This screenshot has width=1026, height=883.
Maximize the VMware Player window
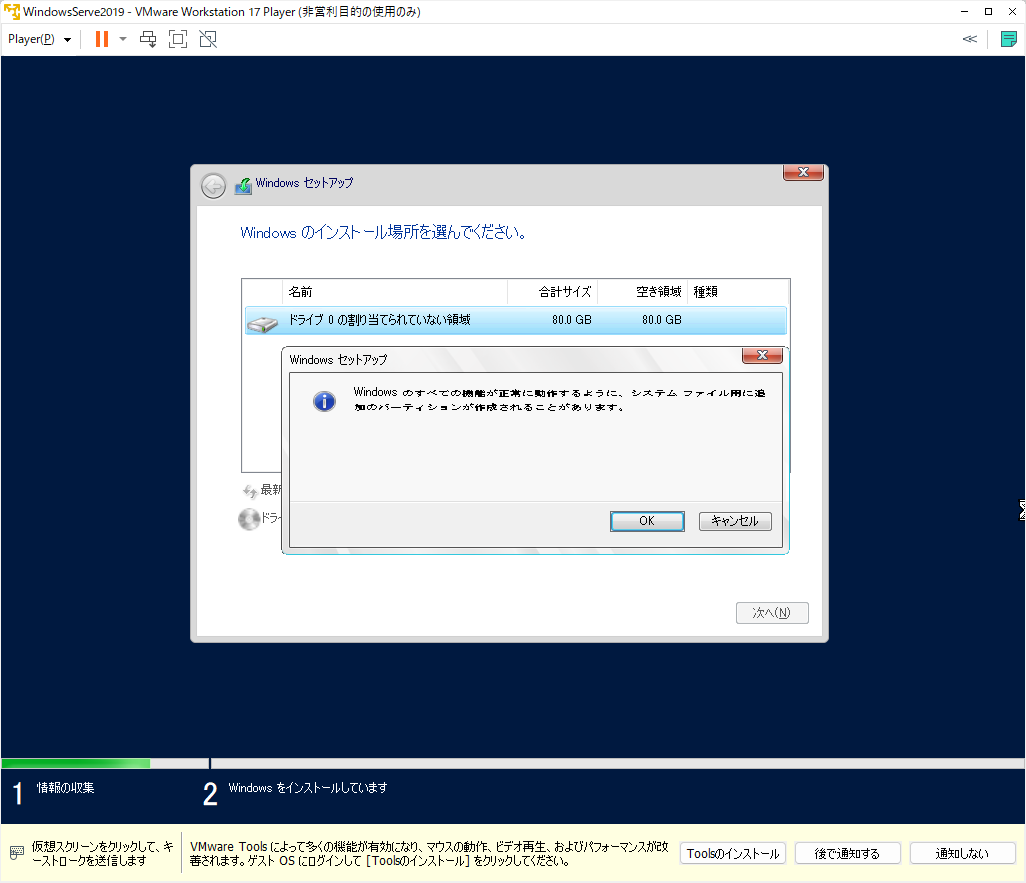coord(989,12)
